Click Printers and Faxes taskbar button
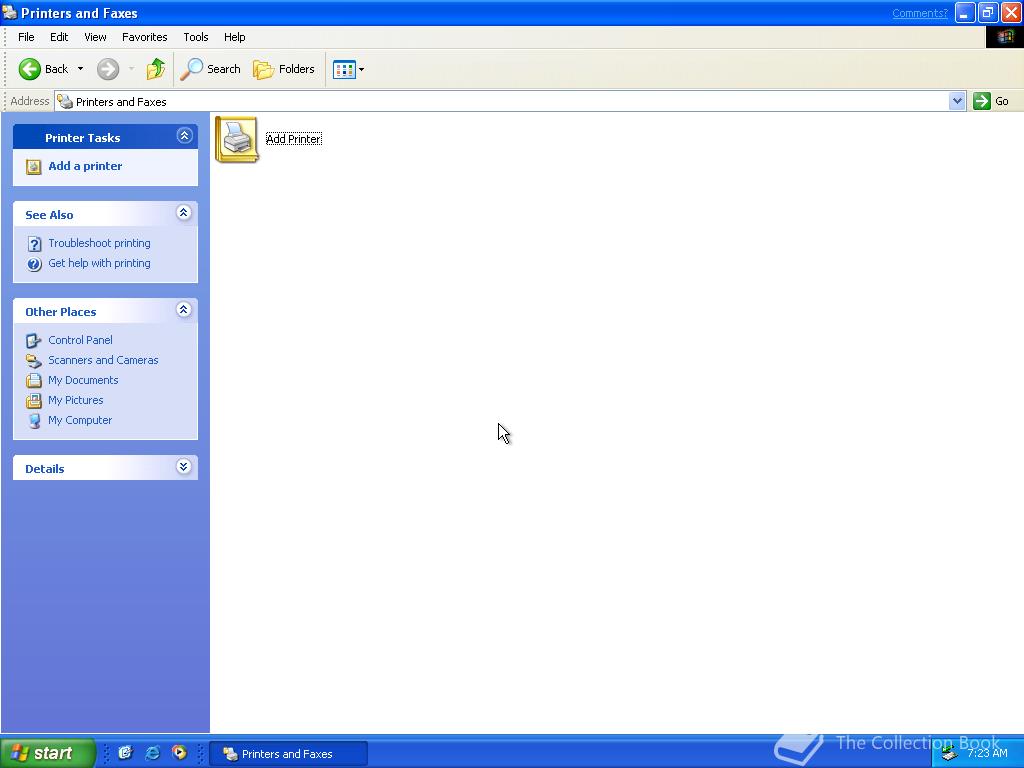This screenshot has height=768, width=1024. point(290,754)
